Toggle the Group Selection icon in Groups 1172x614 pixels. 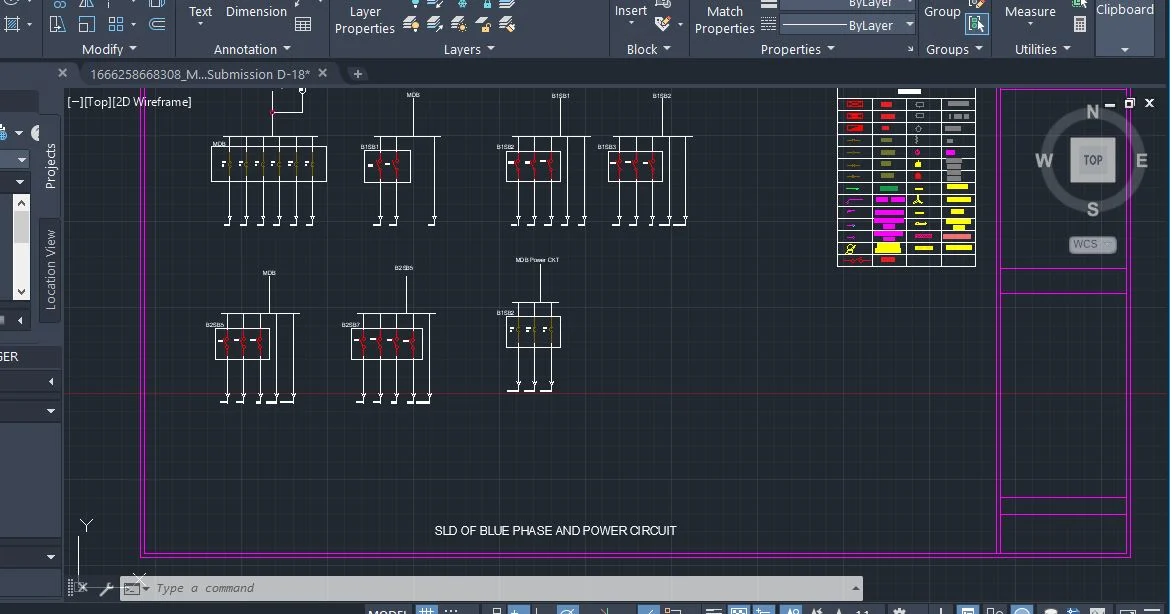coord(976,25)
